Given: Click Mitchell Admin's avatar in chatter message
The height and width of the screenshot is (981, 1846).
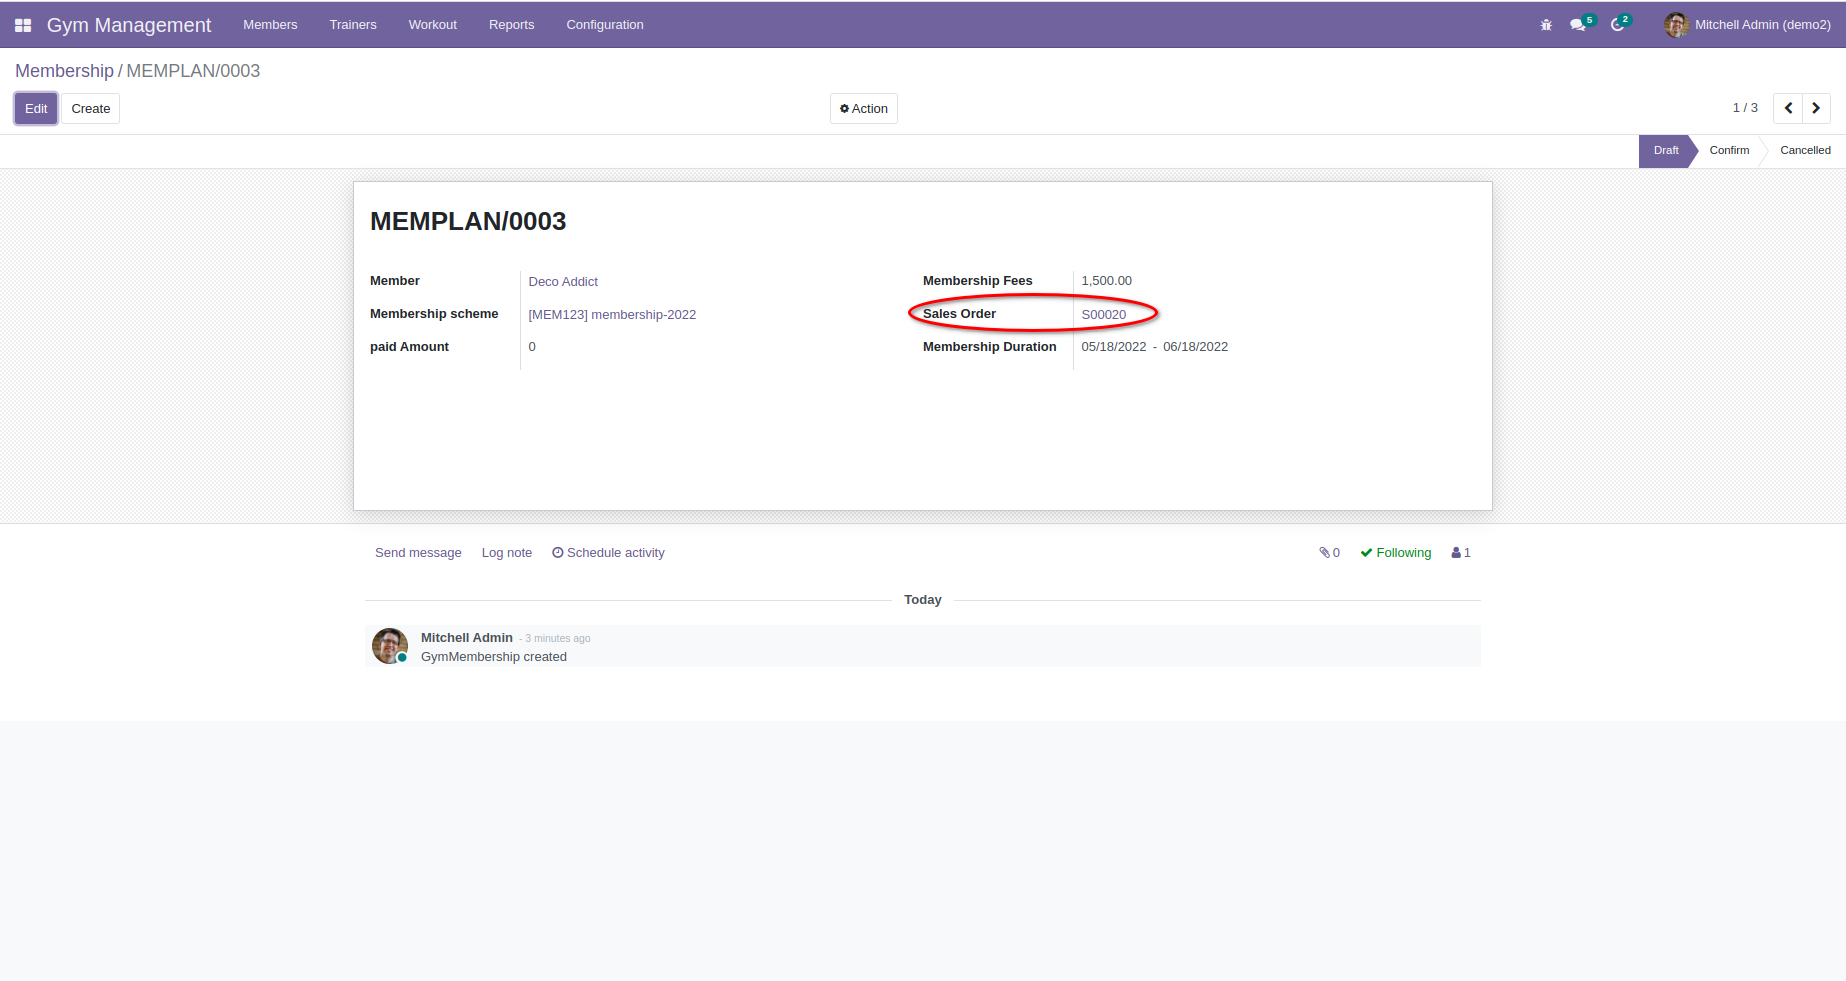Looking at the screenshot, I should tap(390, 646).
